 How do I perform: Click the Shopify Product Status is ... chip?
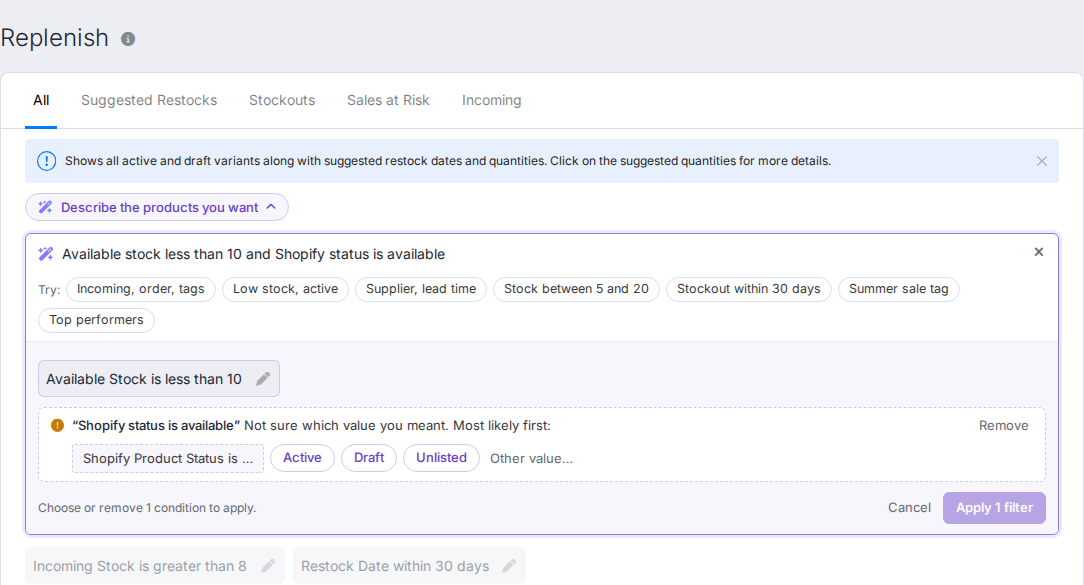168,458
